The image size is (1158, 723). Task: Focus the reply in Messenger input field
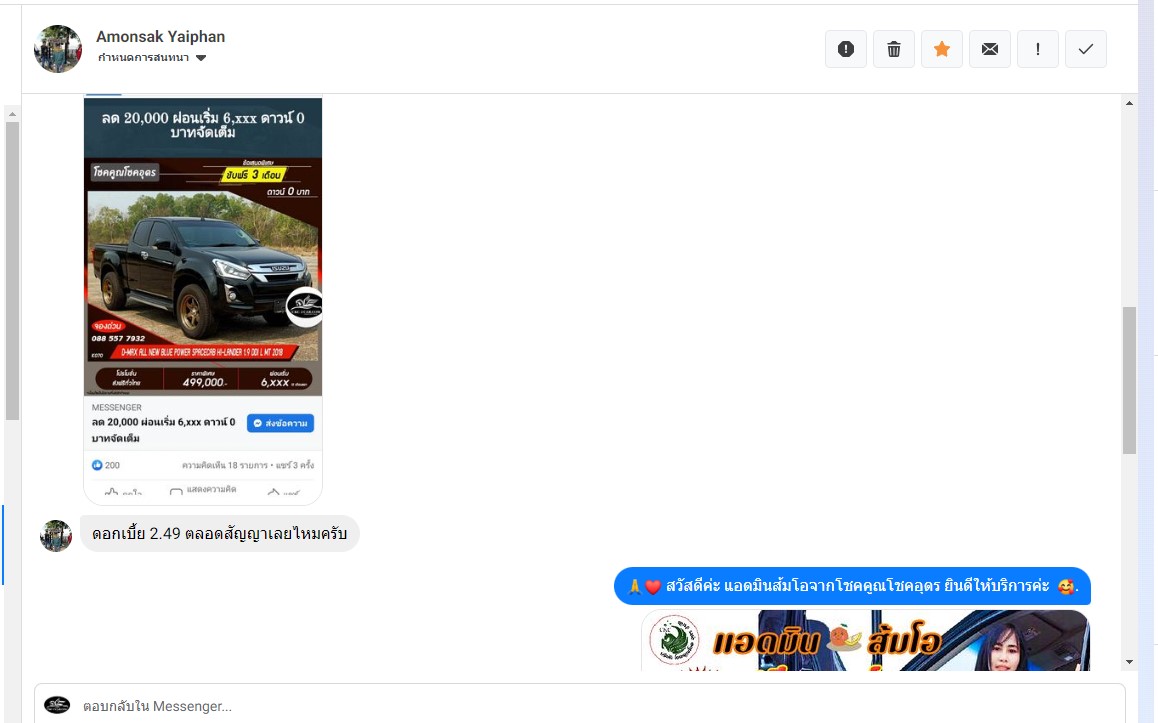[580, 706]
